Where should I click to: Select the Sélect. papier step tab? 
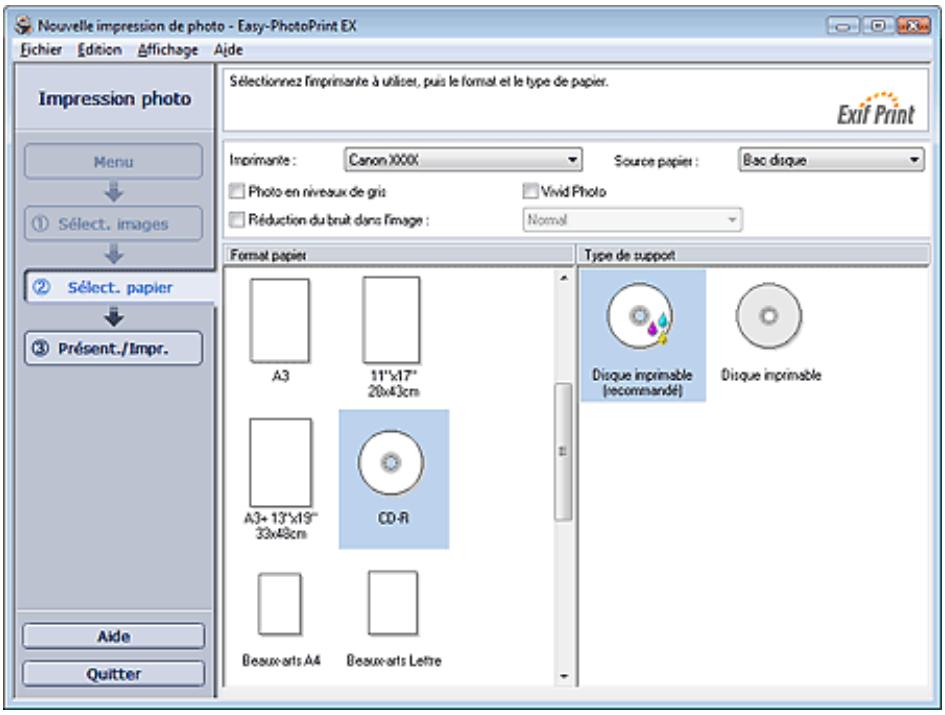[x=119, y=287]
